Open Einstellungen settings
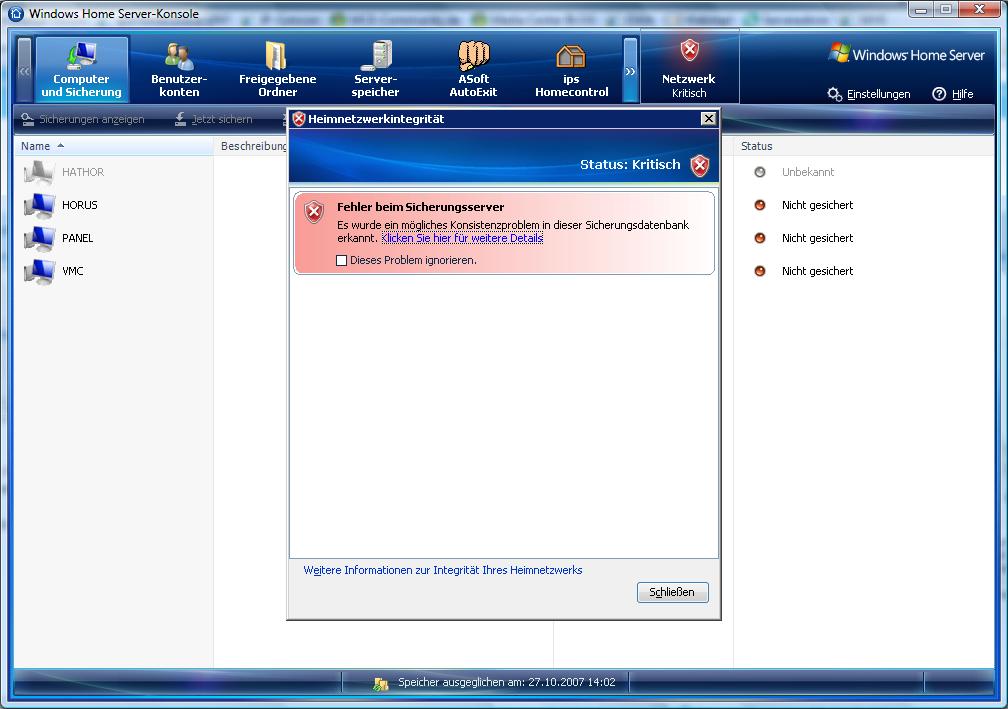Screen dimensions: 1008x709 tap(868, 94)
